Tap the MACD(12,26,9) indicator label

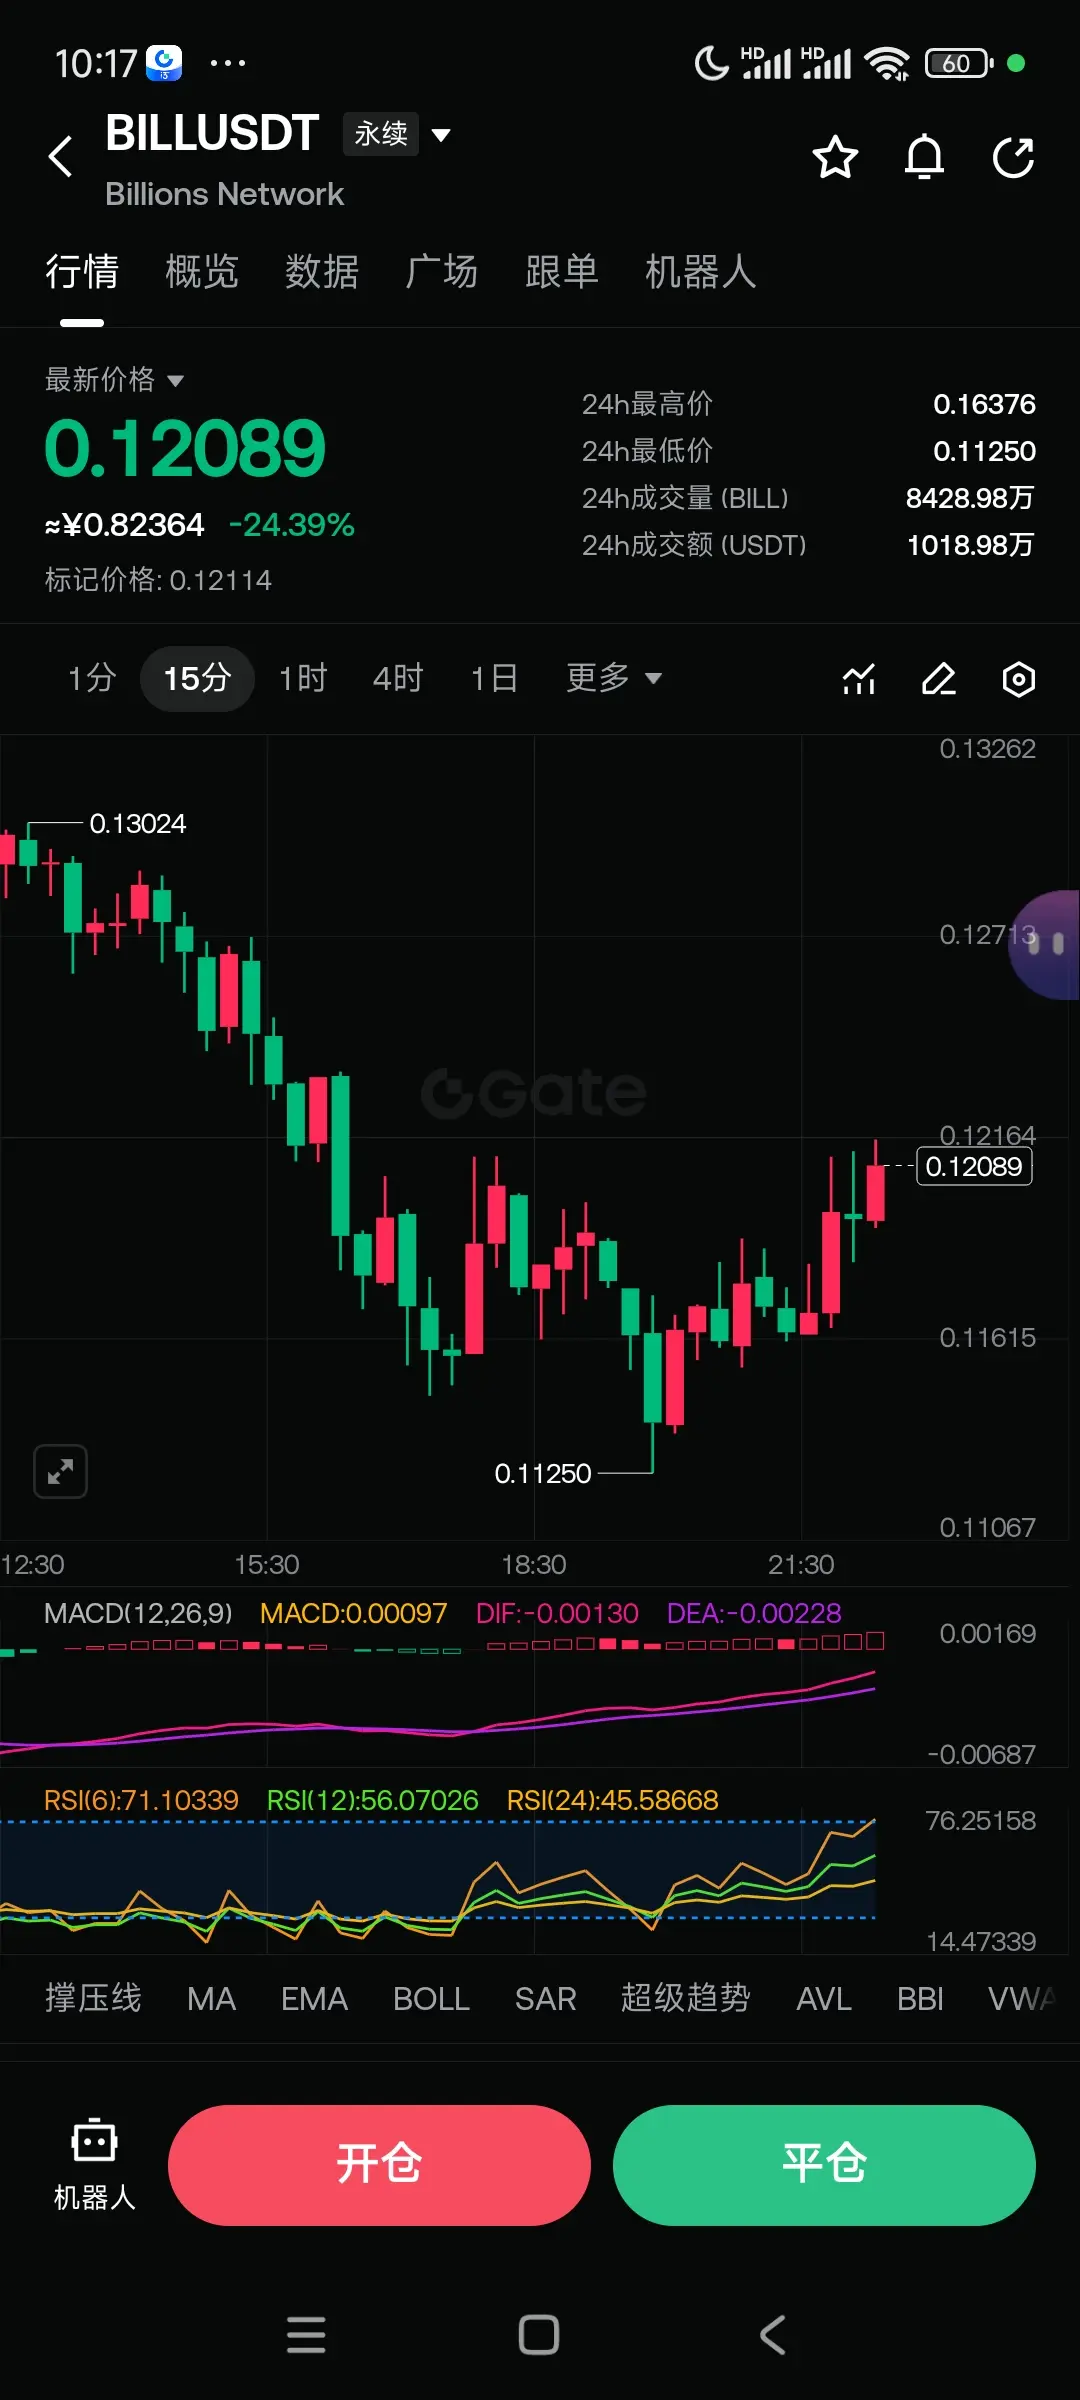(x=138, y=1613)
